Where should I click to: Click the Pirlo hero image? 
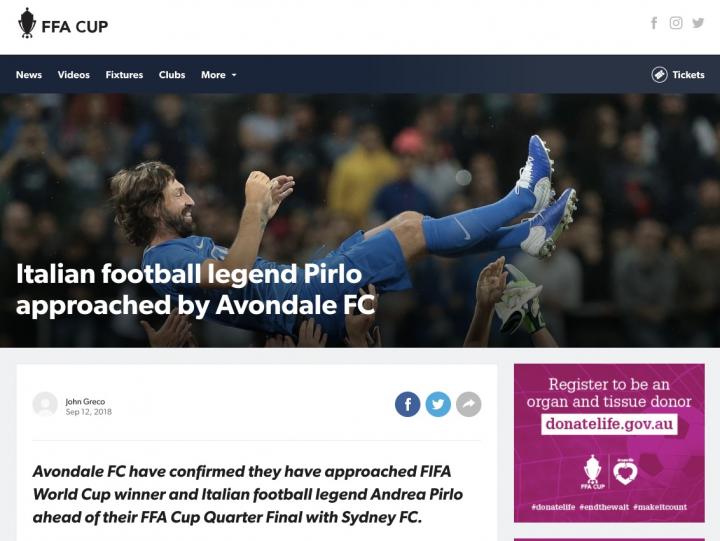pyautogui.click(x=360, y=220)
